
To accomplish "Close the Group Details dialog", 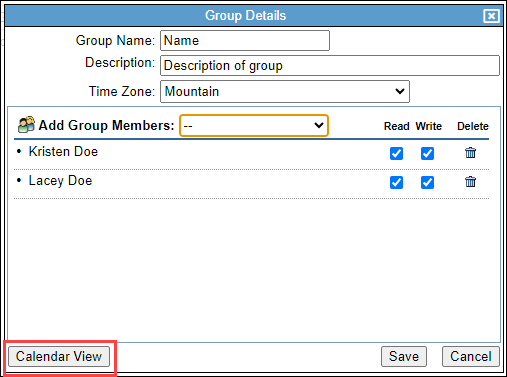I will (491, 16).
